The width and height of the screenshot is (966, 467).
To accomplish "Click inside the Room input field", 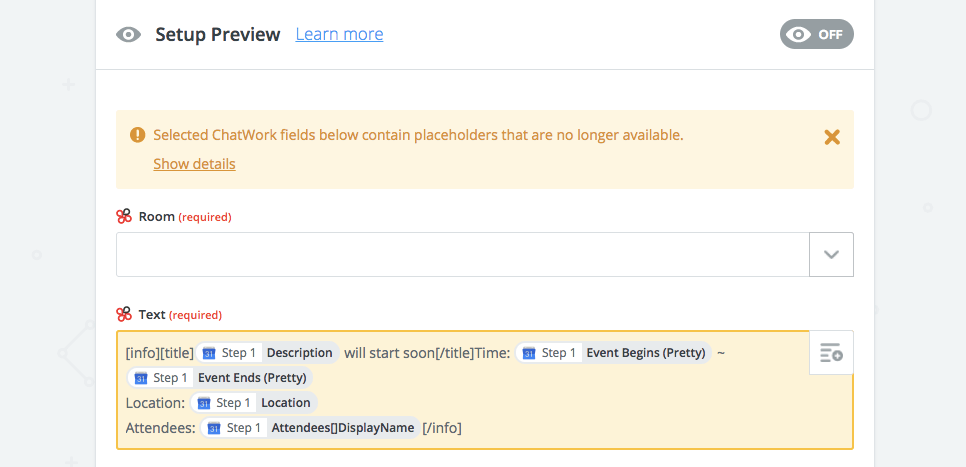I will [x=462, y=255].
